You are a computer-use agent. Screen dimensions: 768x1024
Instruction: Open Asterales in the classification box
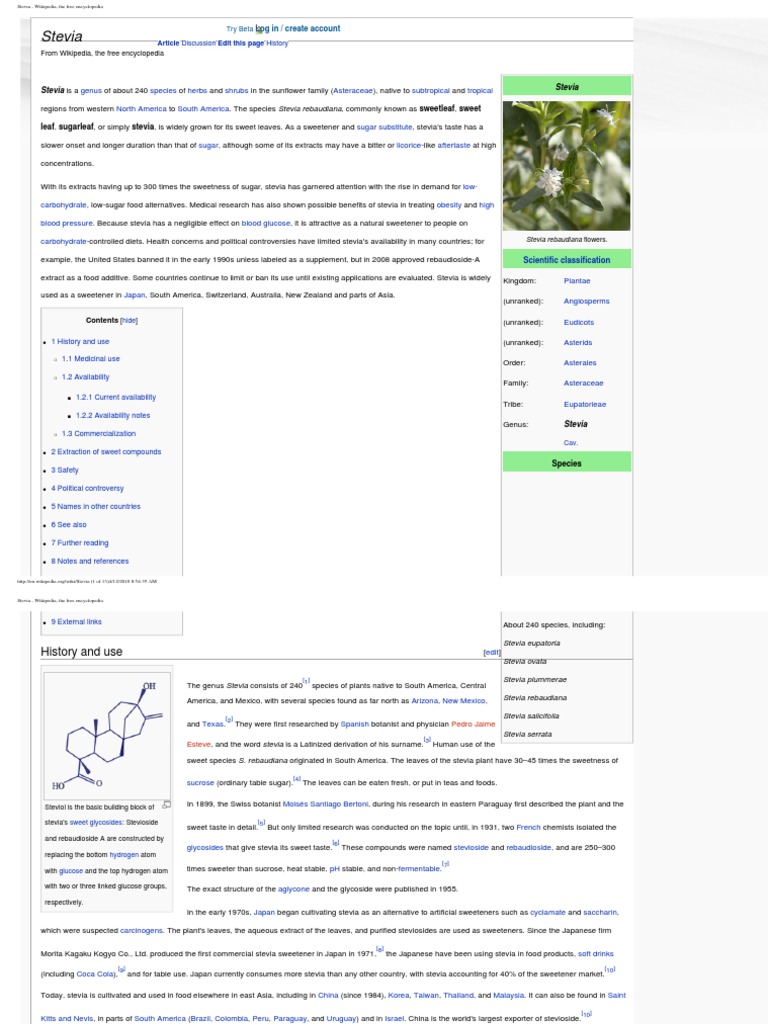click(580, 363)
